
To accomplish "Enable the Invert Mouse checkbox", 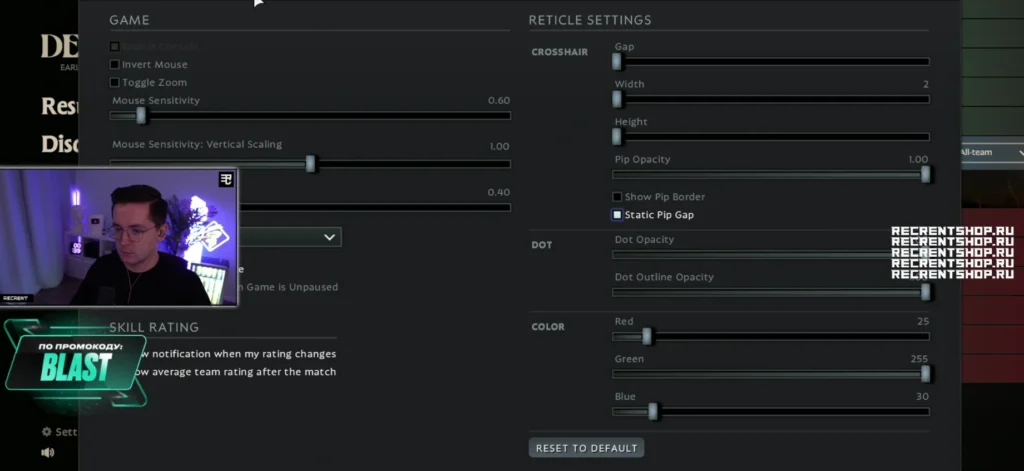I will (x=115, y=65).
